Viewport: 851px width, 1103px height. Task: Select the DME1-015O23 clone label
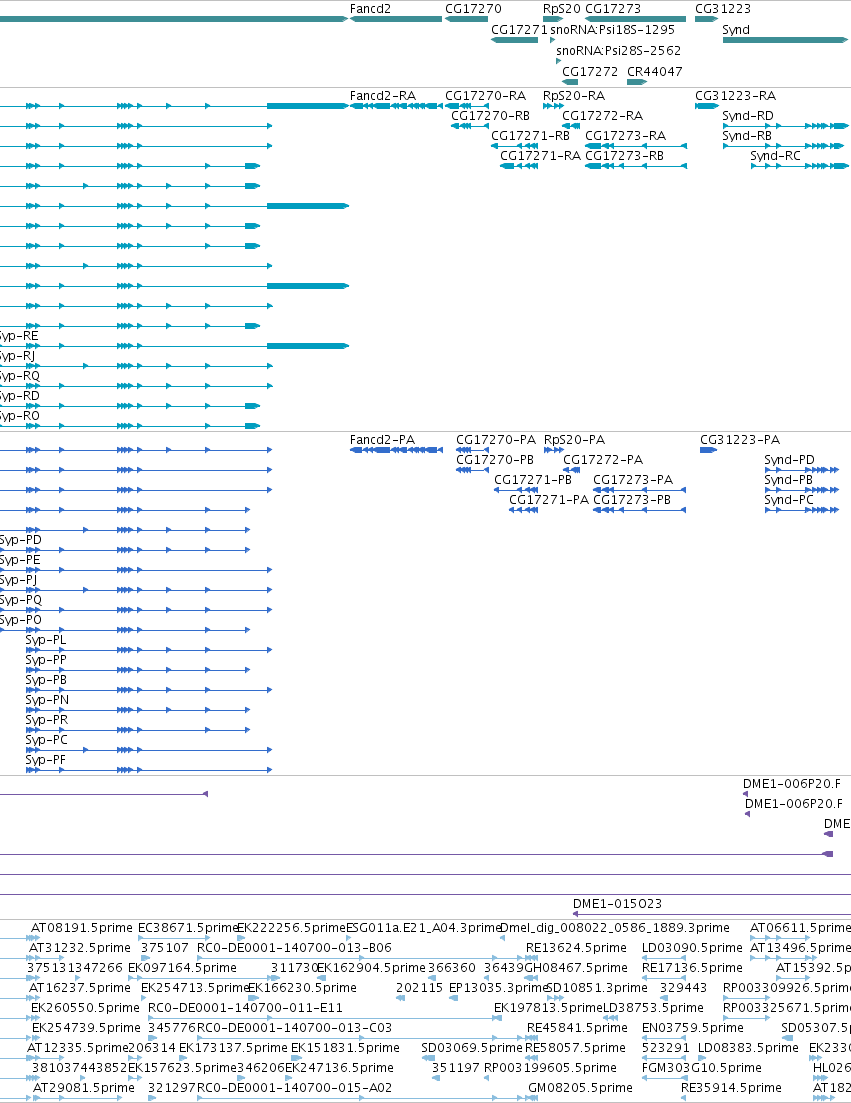(618, 904)
